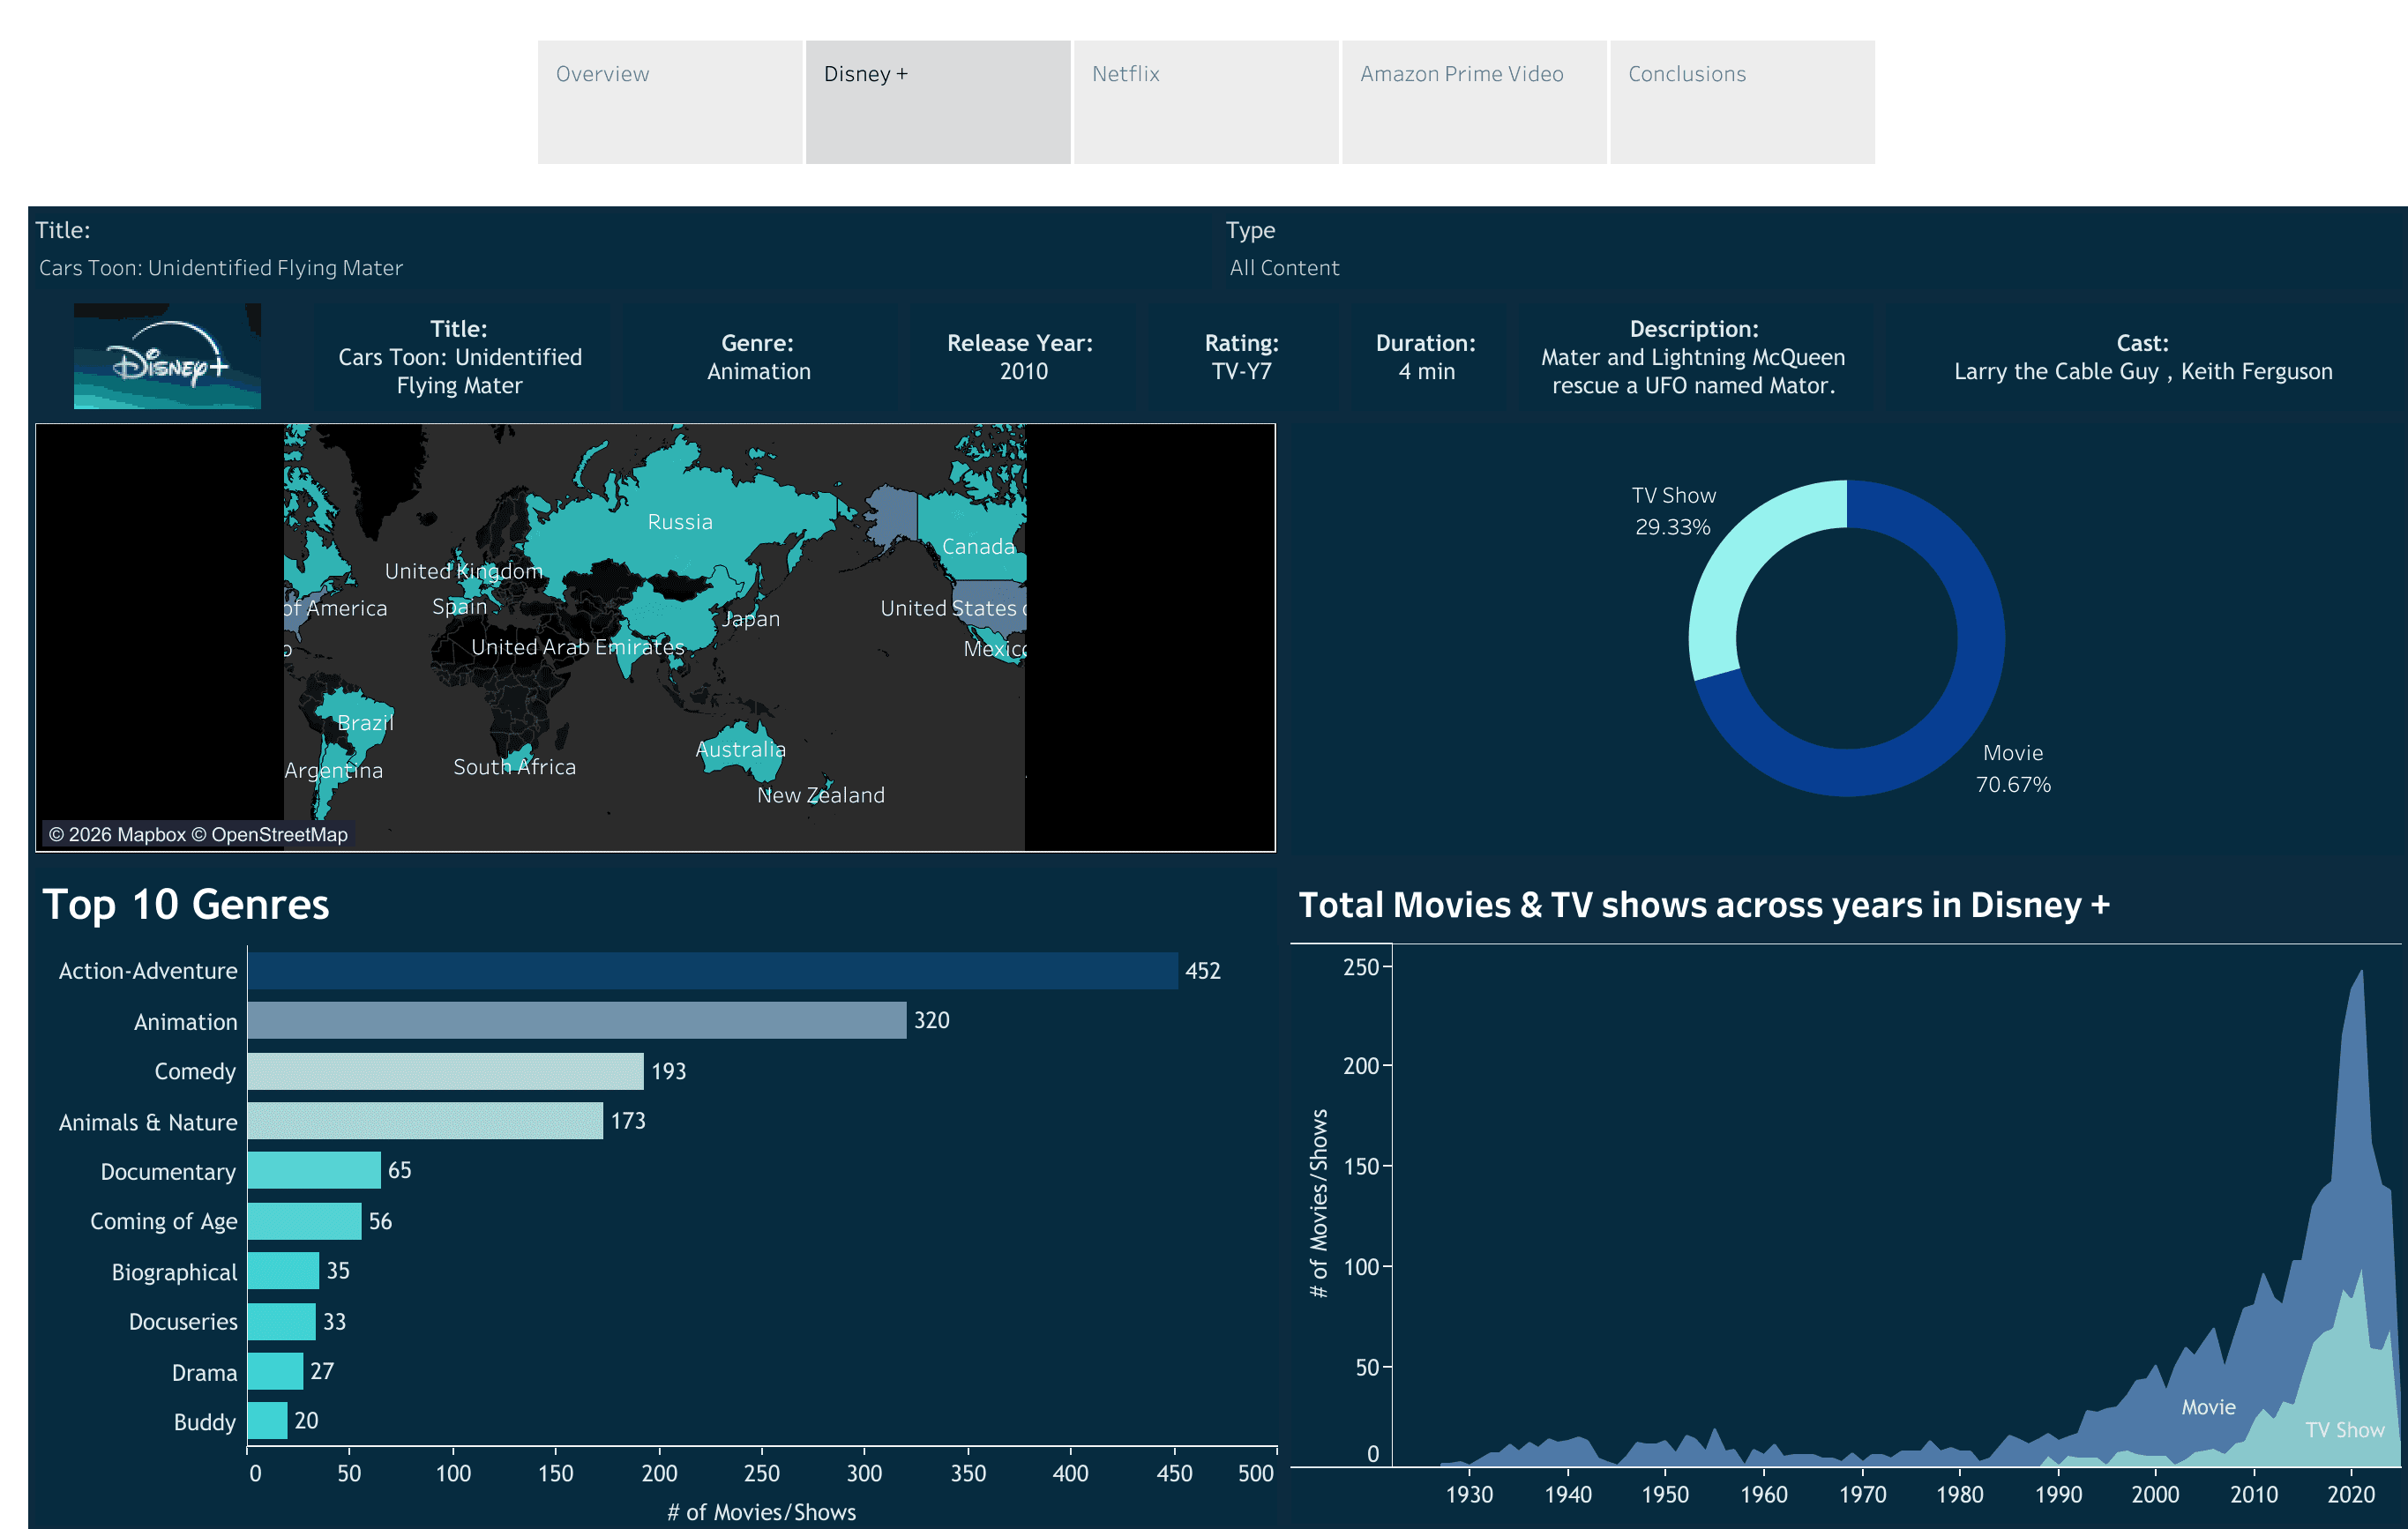2408x1529 pixels.
Task: Click the Animation genre bar
Action: tap(576, 1021)
